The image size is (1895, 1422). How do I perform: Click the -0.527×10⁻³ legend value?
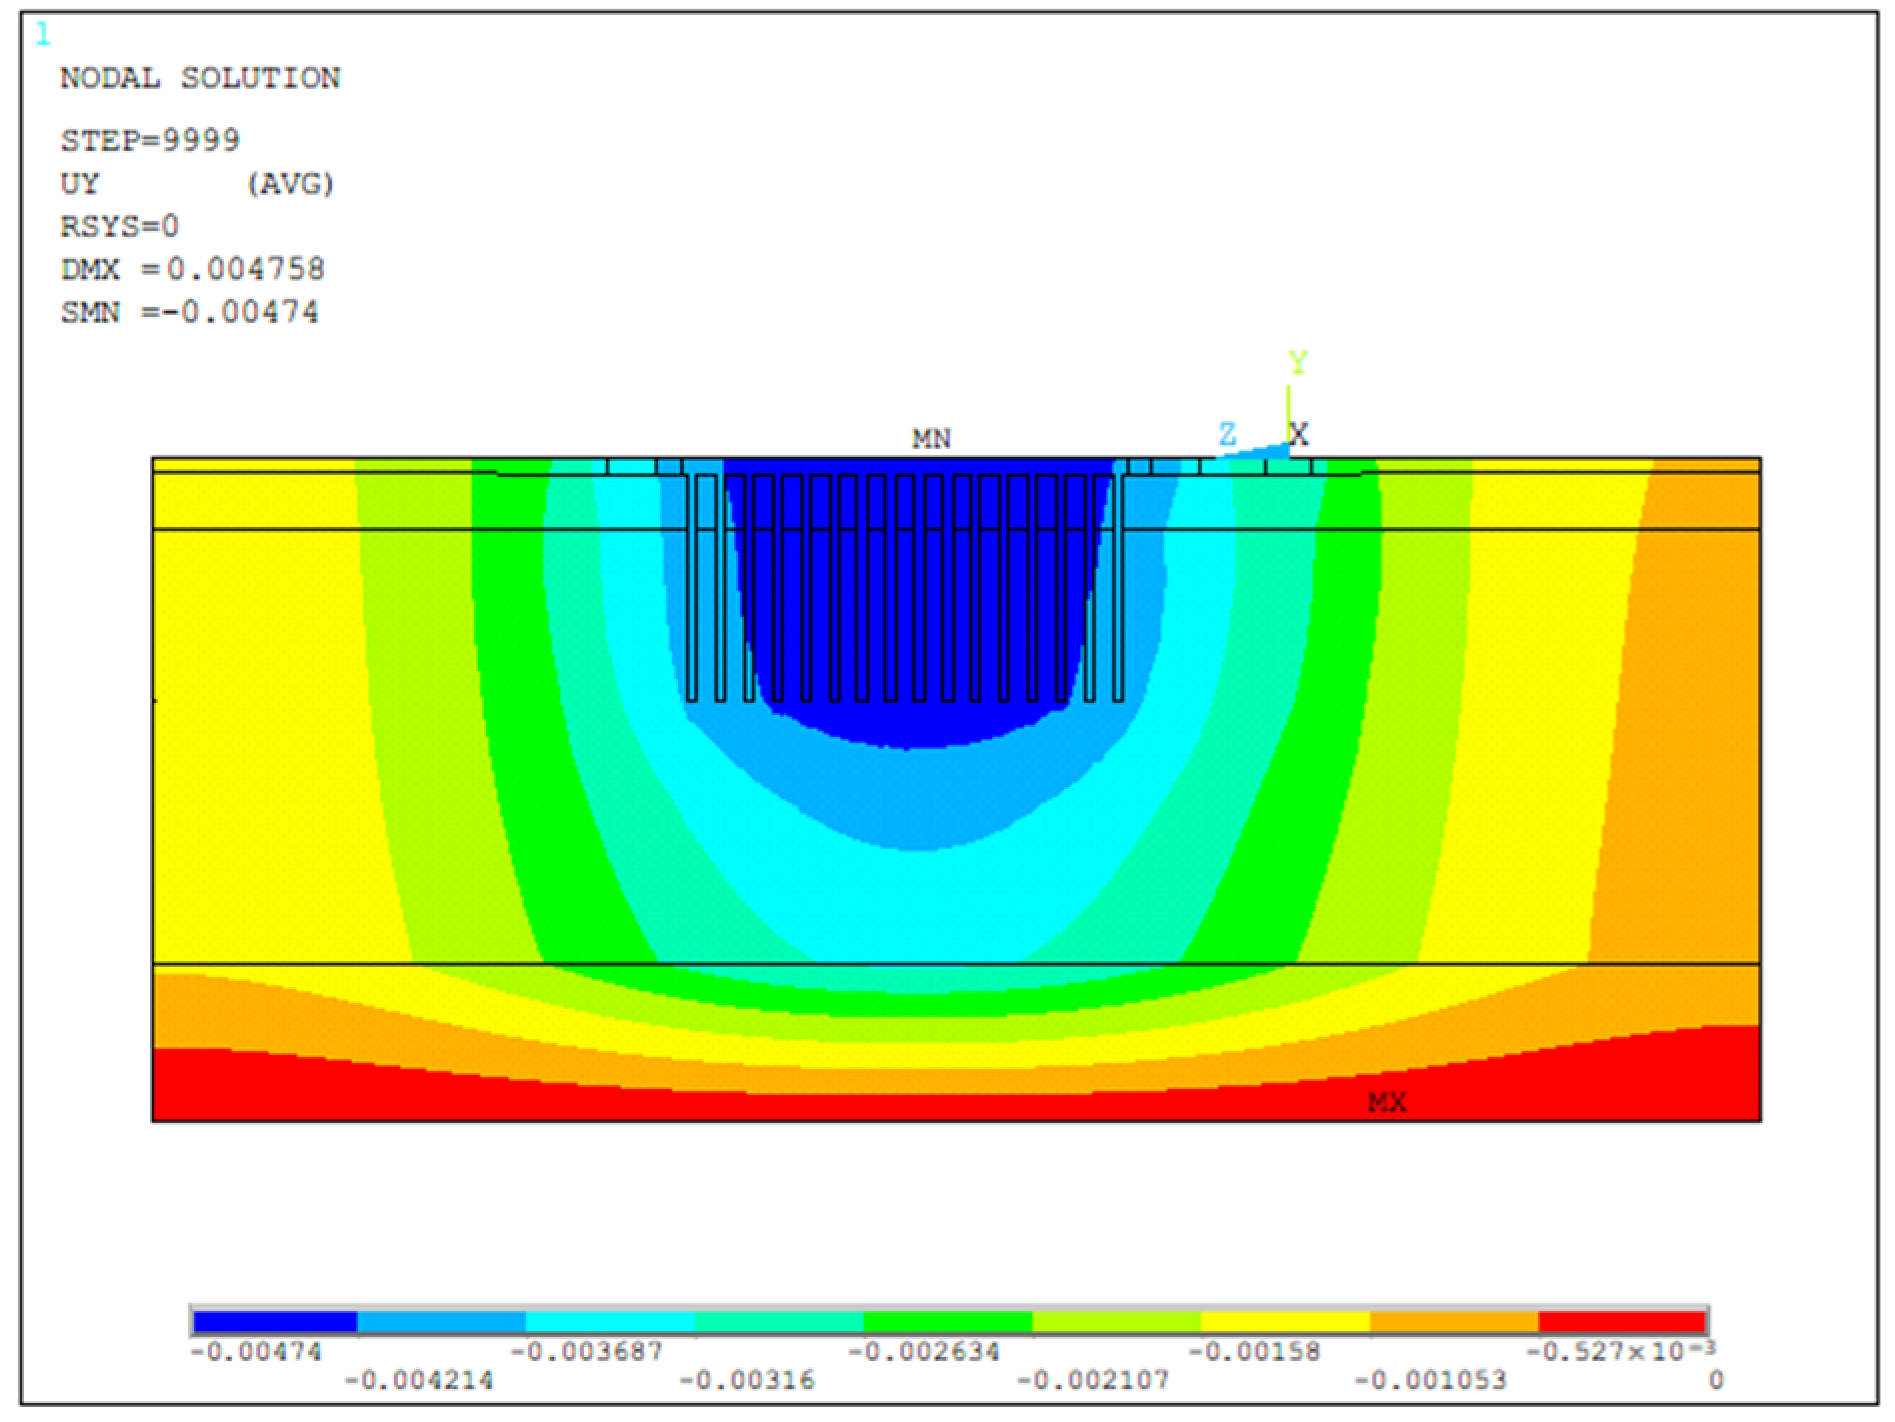coord(1620,1351)
